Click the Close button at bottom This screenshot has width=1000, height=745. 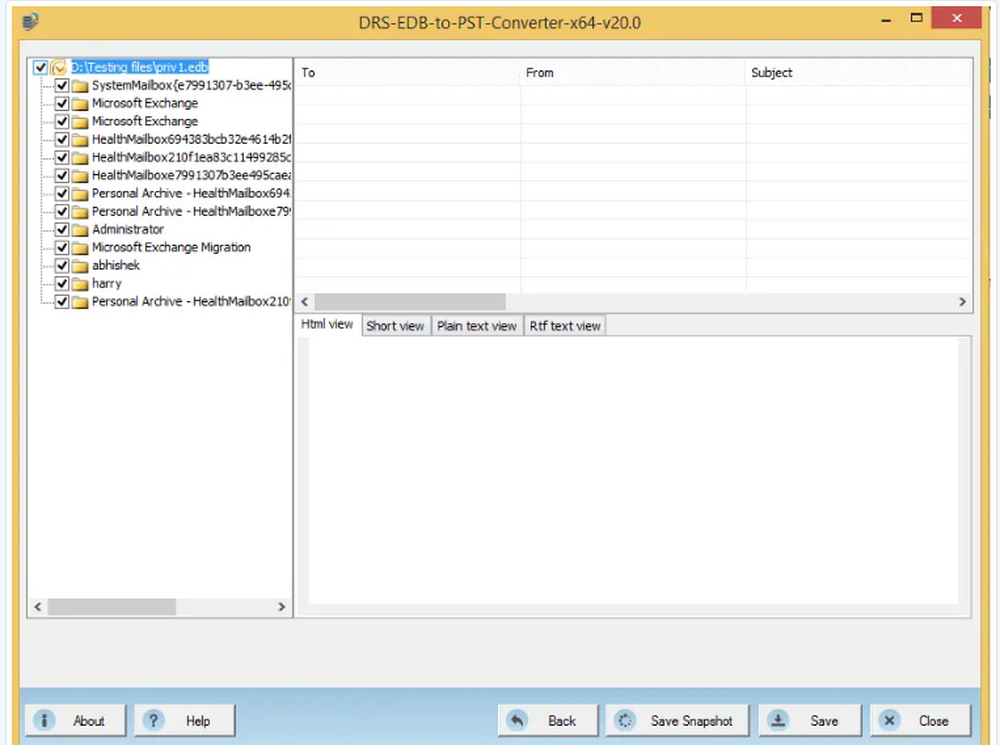pyautogui.click(x=920, y=720)
